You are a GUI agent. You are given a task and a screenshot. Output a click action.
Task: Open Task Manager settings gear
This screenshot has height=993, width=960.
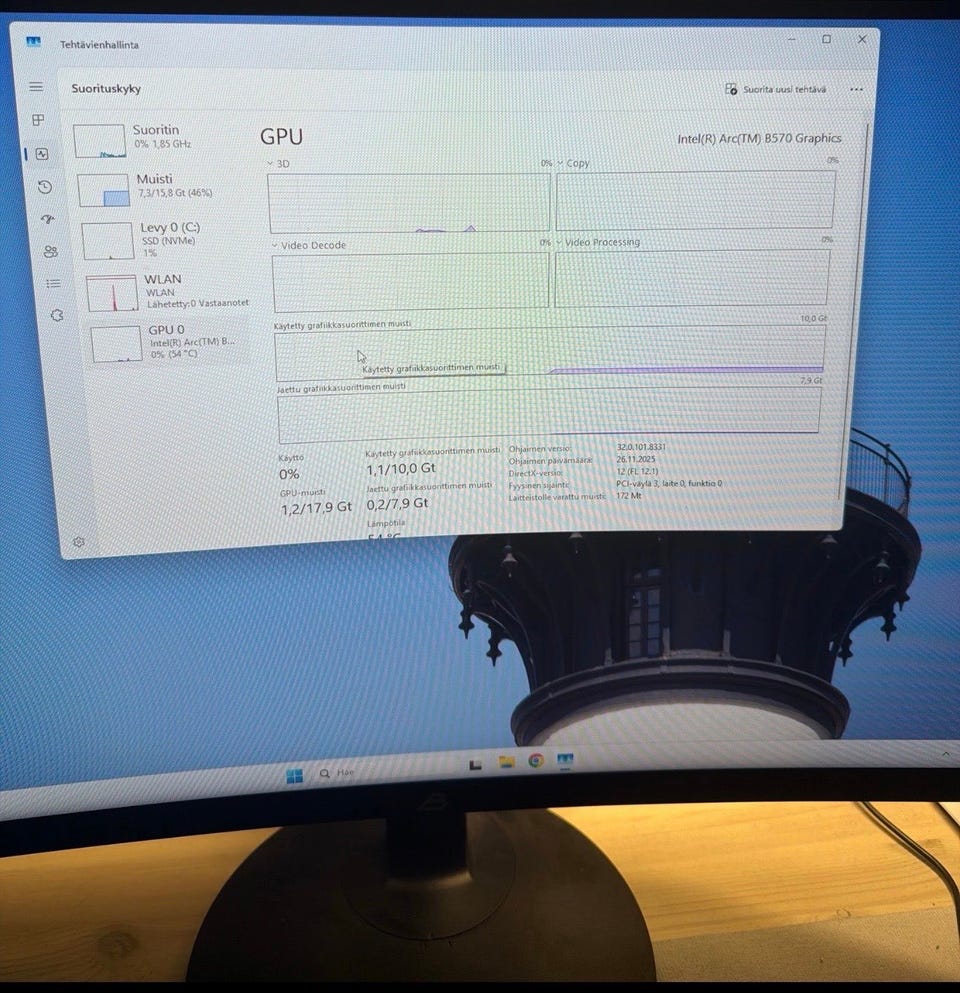coord(79,542)
